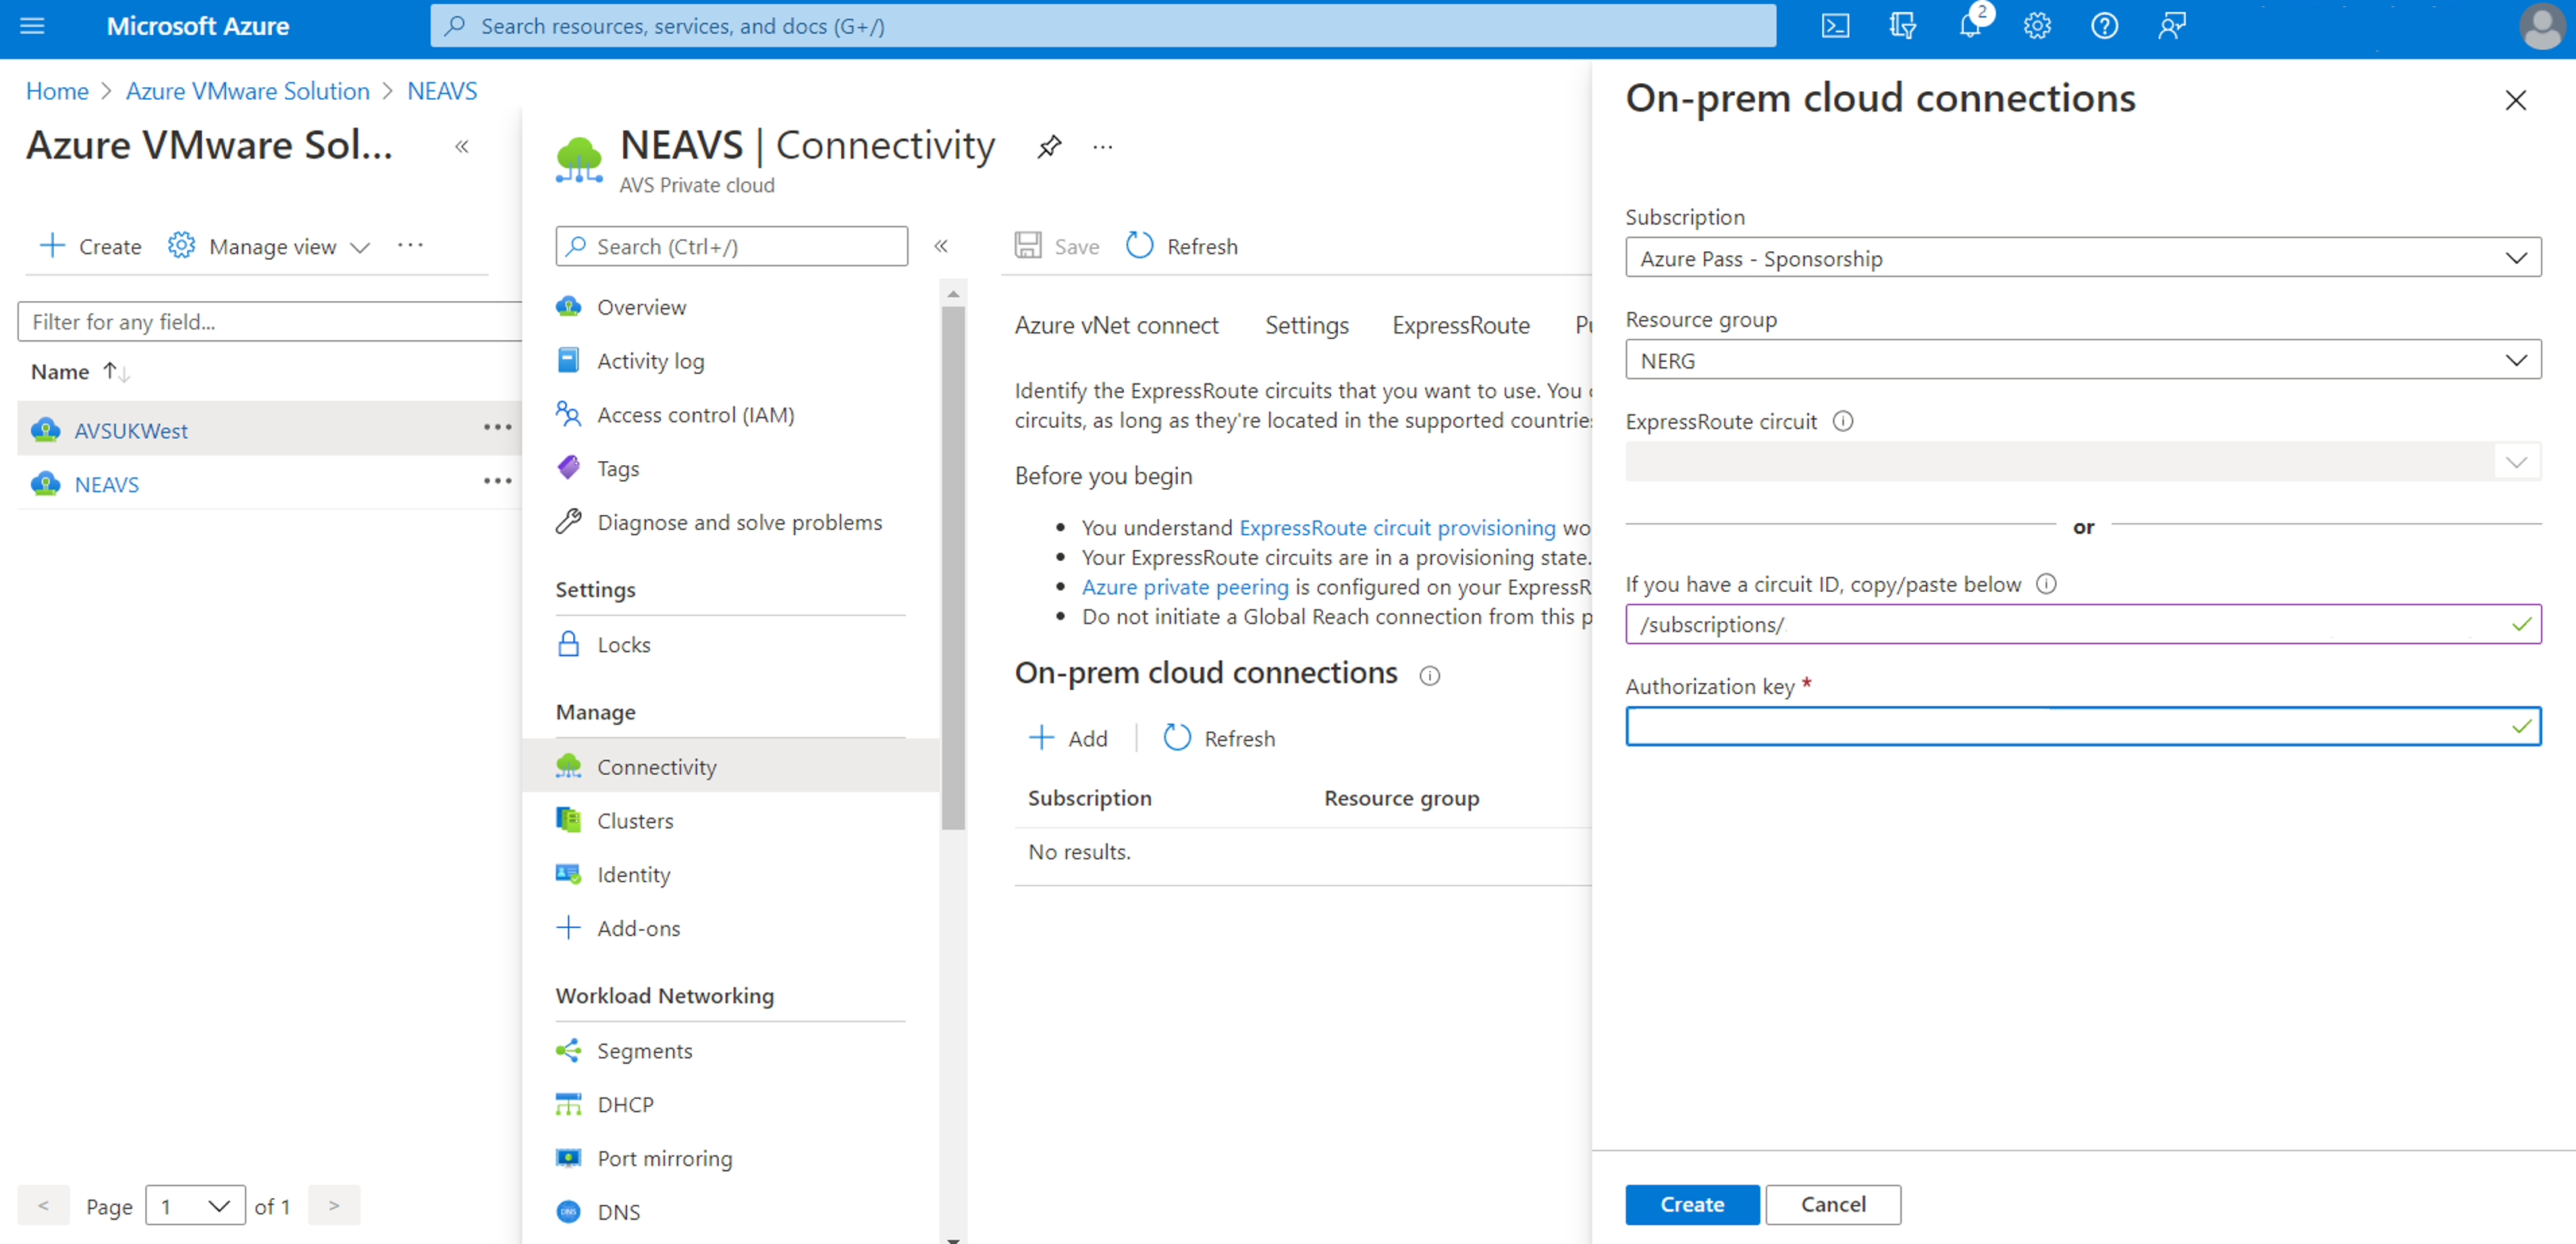The height and width of the screenshot is (1244, 2576).
Task: Click Create button to confirm connection
Action: (1691, 1203)
